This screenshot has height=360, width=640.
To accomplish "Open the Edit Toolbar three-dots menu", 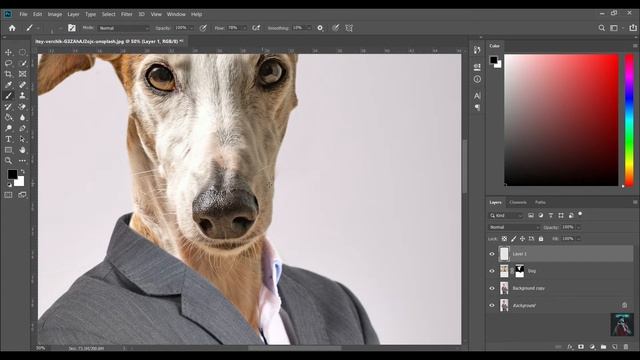I will point(22,161).
